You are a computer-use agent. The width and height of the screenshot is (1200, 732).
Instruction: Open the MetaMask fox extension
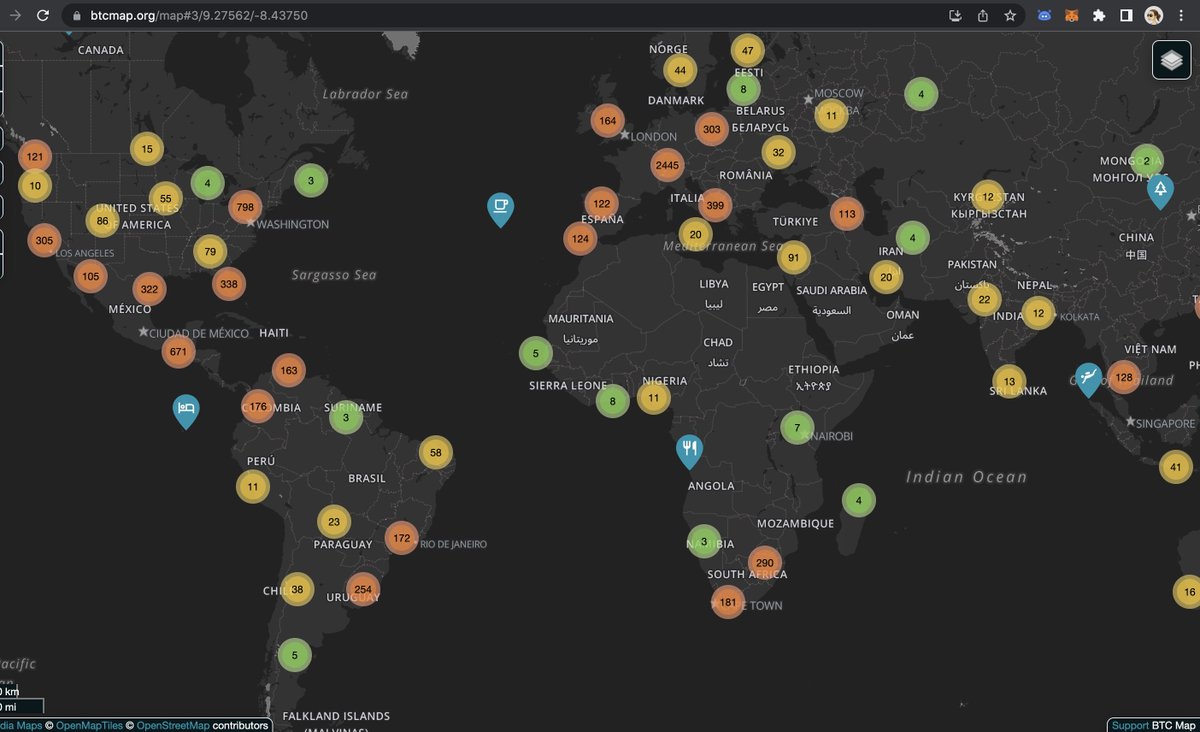click(1072, 15)
